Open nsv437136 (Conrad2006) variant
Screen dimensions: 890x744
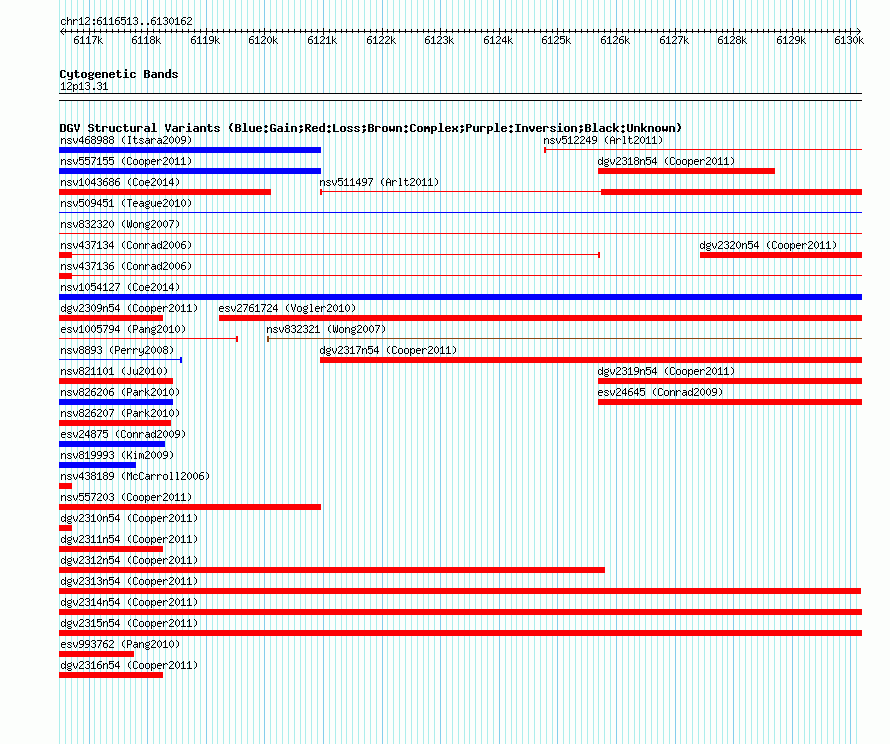[x=126, y=266]
